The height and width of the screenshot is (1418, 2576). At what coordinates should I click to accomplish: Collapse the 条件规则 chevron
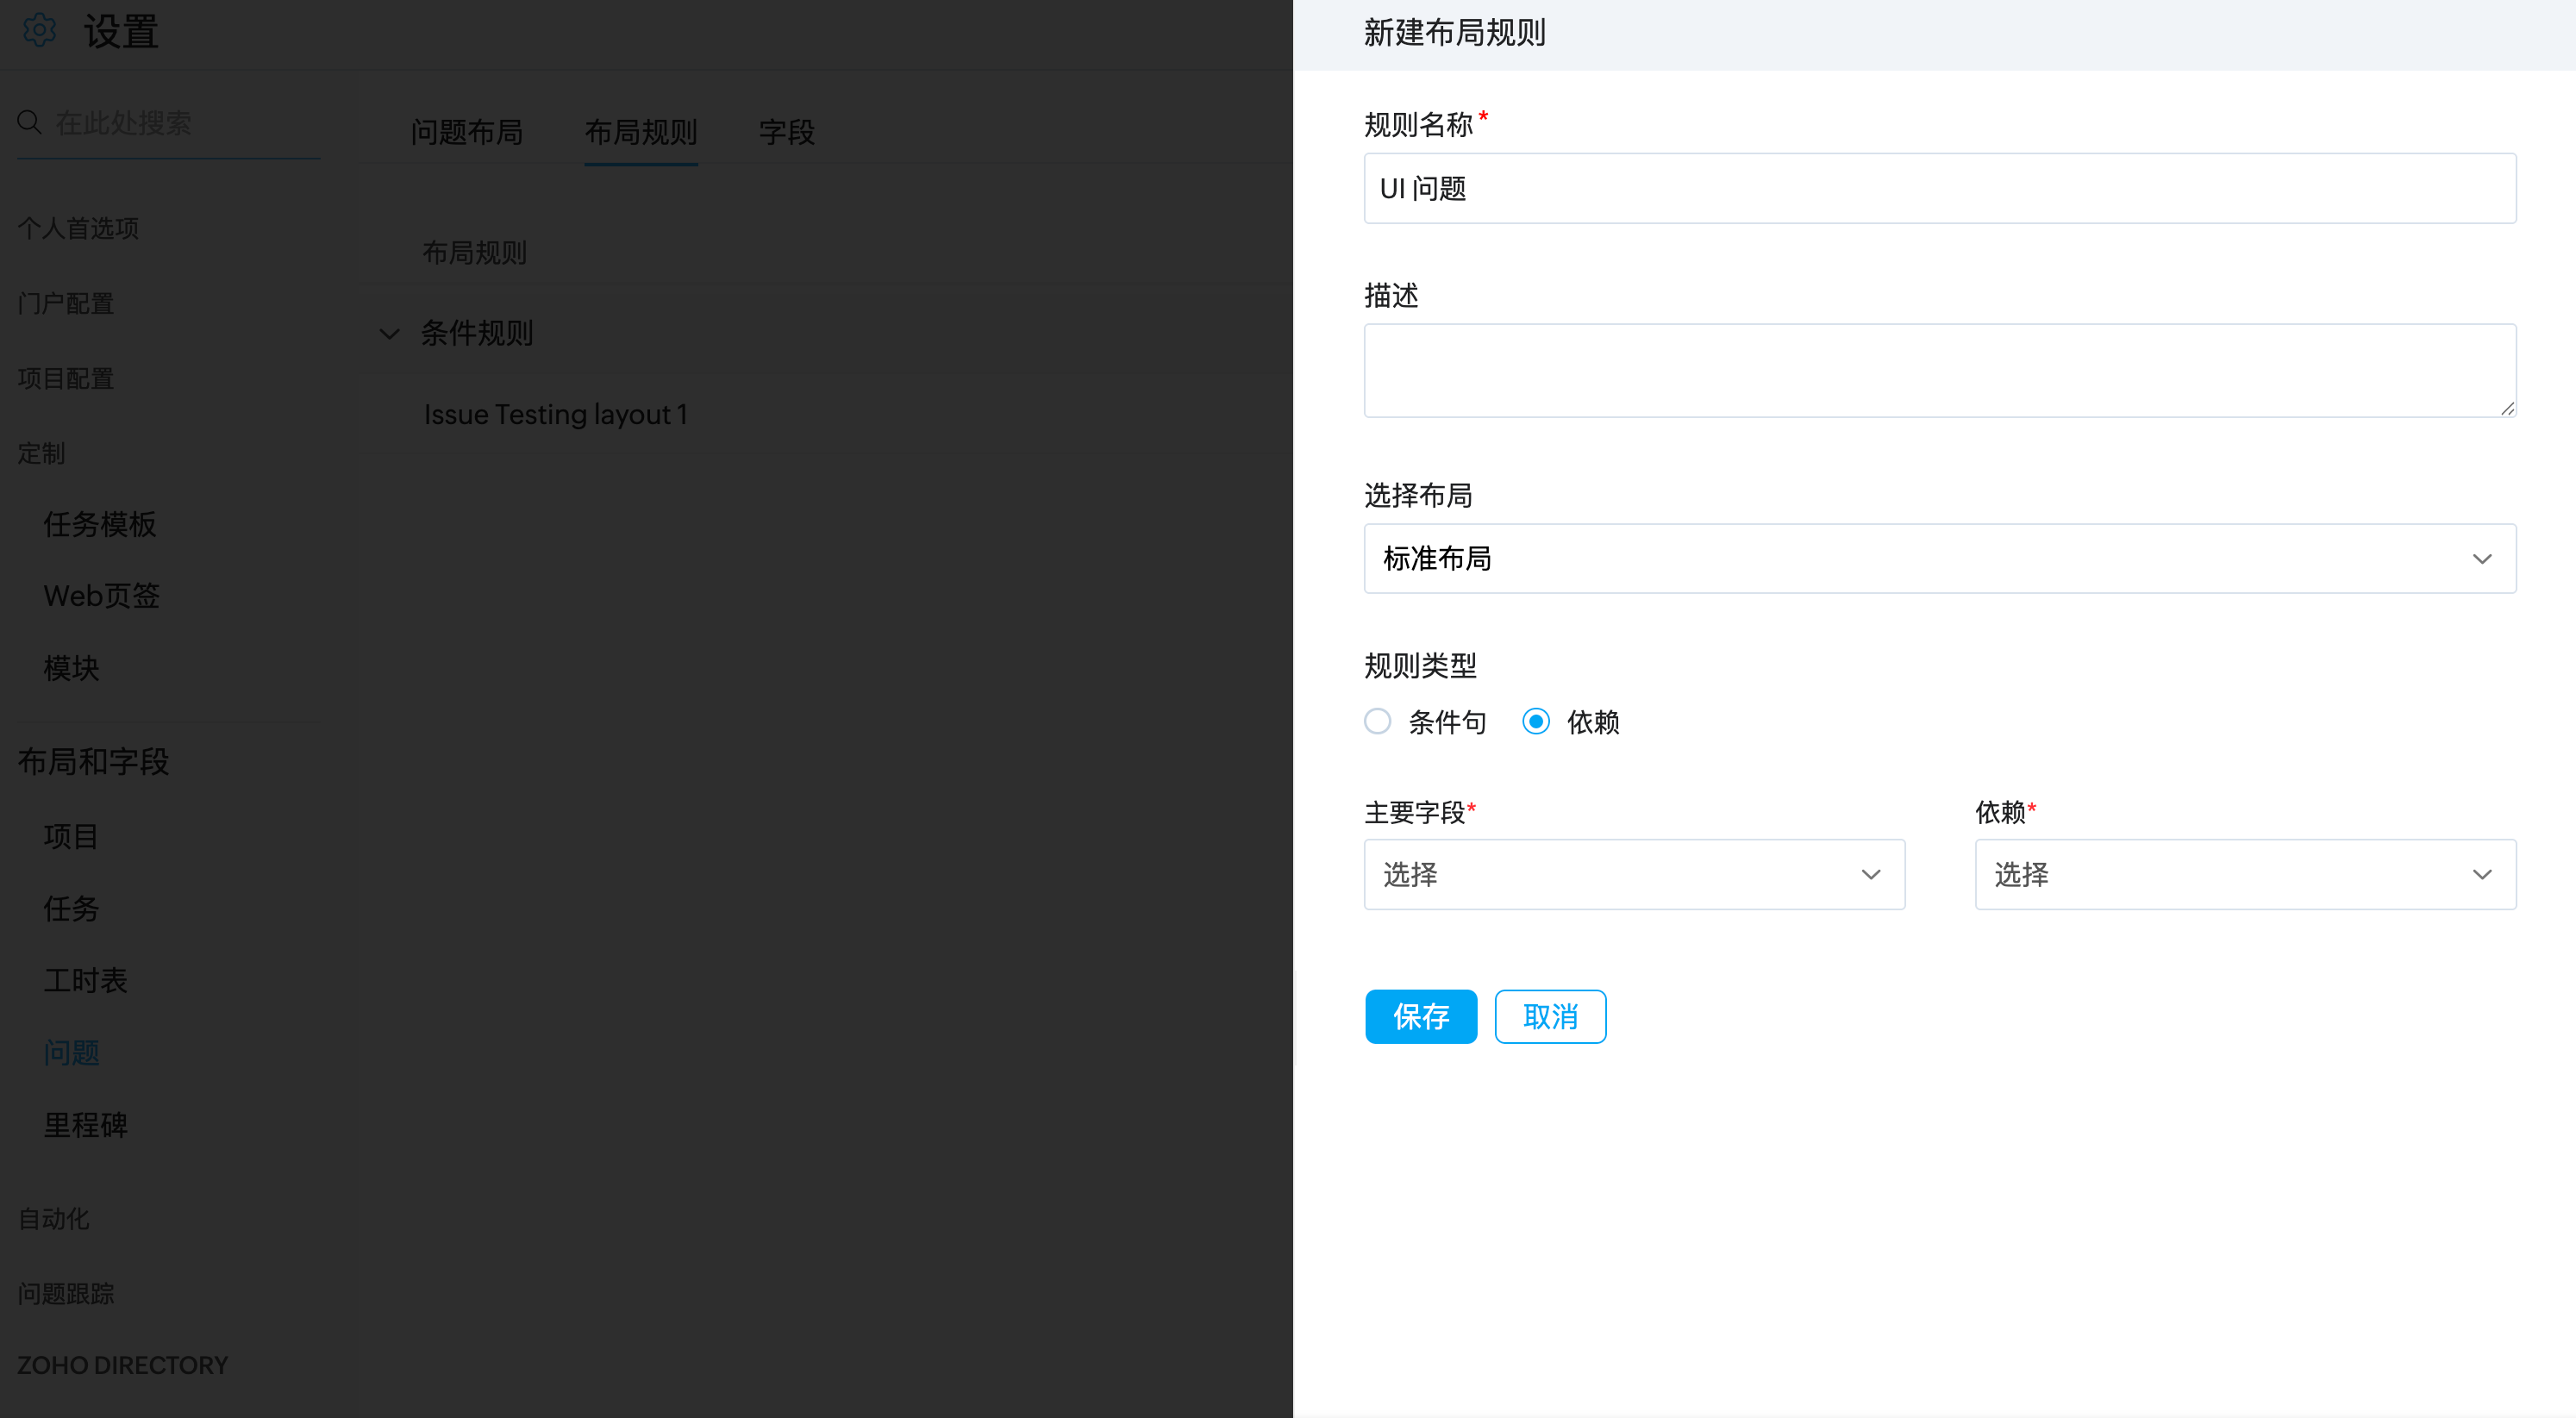(x=390, y=334)
